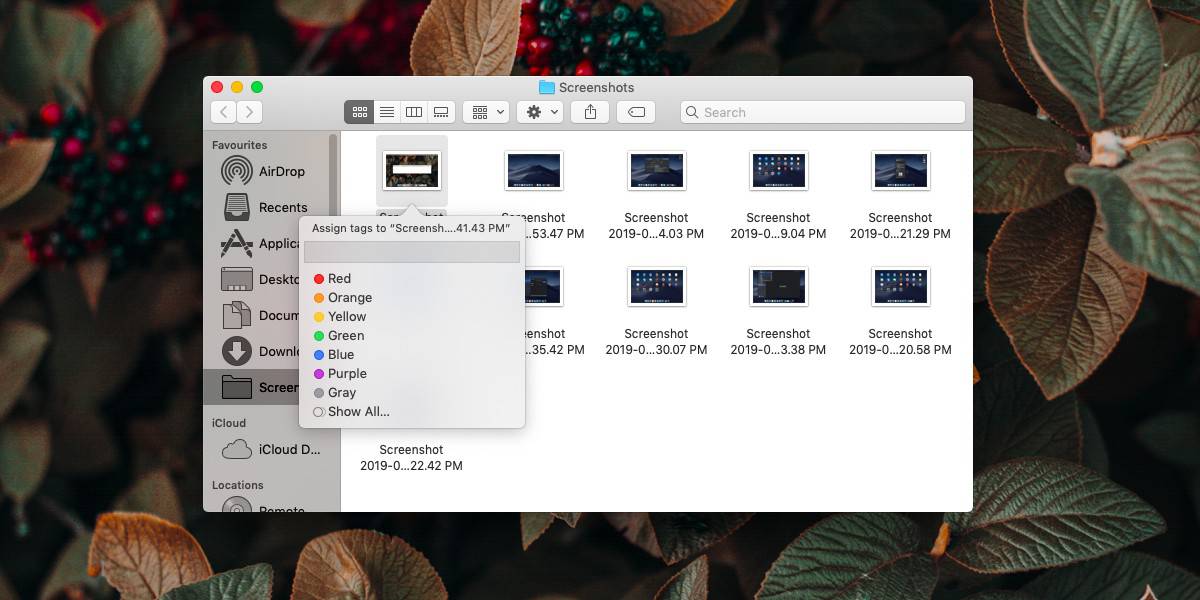
Task: Switch Finder to gallery view
Action: tap(442, 112)
